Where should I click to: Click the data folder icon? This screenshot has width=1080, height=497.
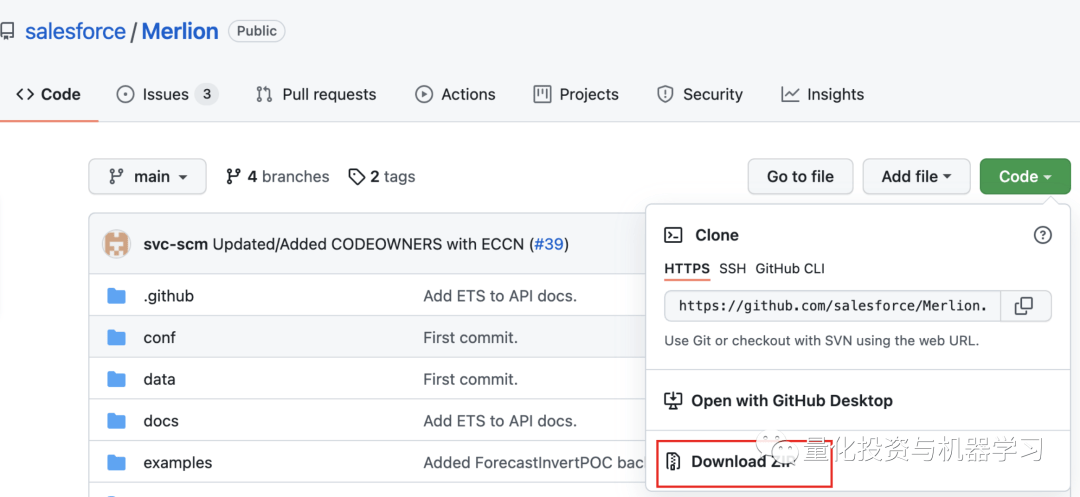coord(117,379)
